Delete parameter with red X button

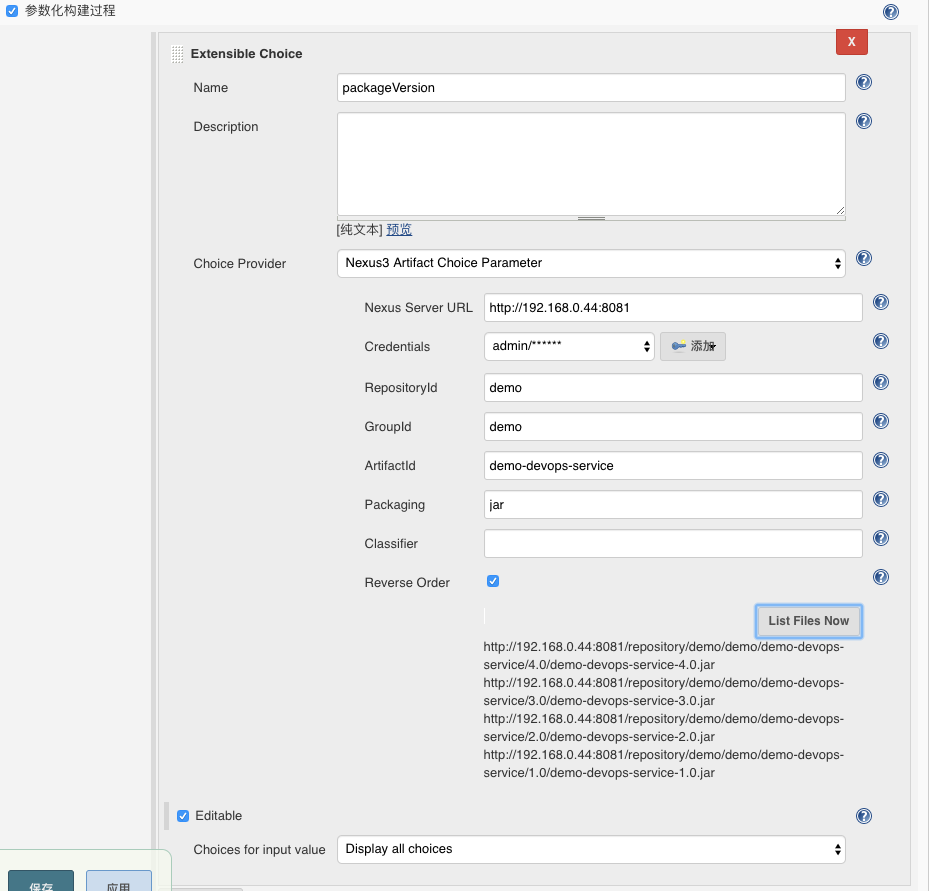851,42
